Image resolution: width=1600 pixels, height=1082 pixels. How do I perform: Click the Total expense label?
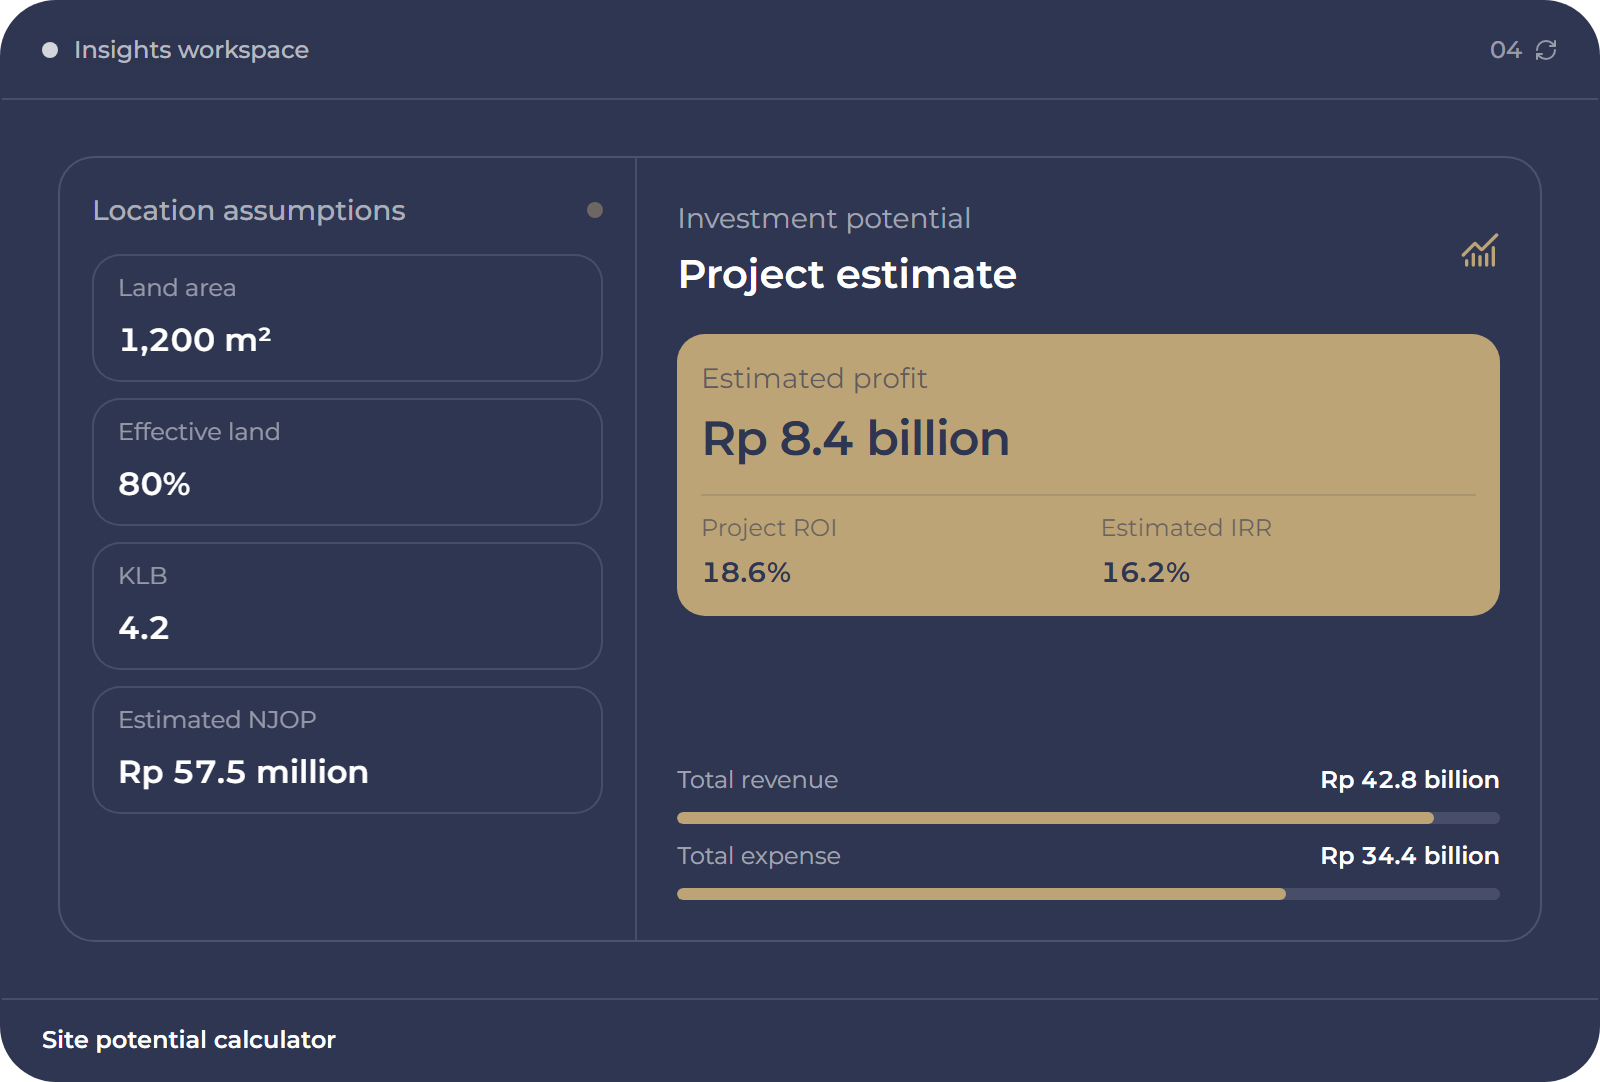pyautogui.click(x=758, y=856)
